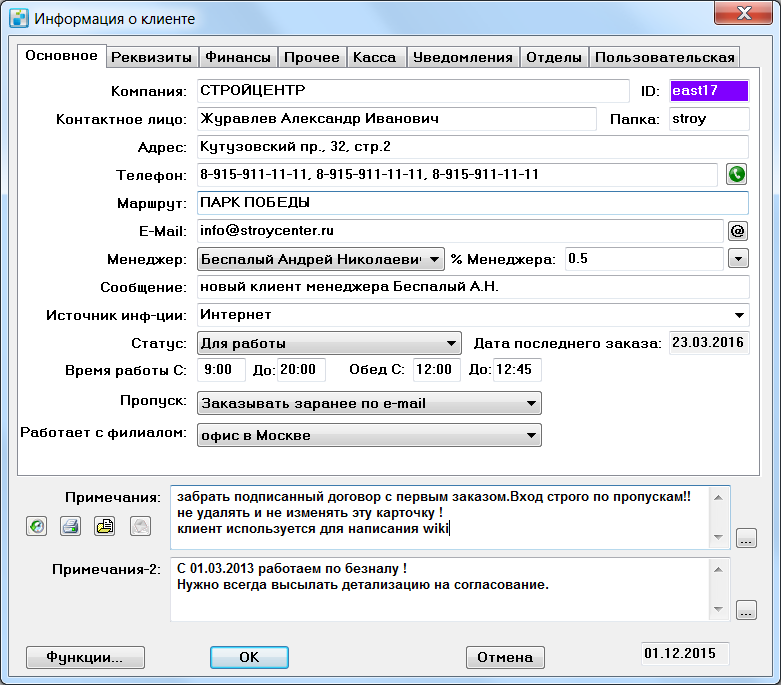Click up arrow of Примечания-2 scrollbar
This screenshot has width=781, height=685.
[718, 569]
